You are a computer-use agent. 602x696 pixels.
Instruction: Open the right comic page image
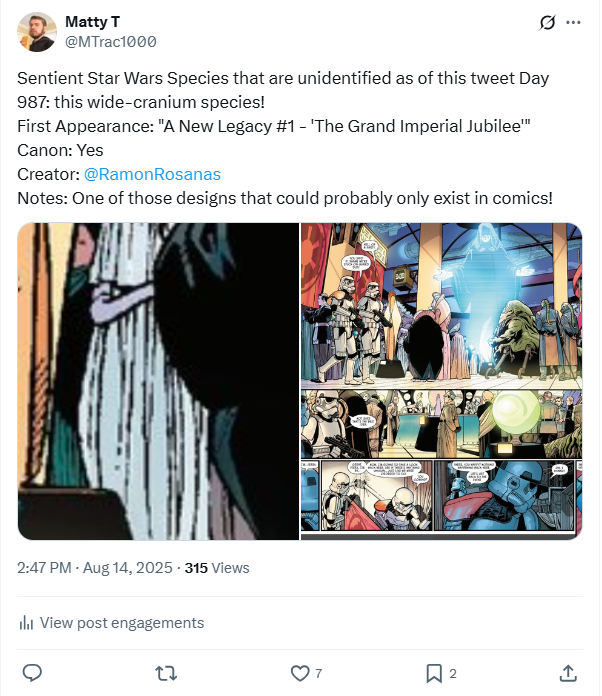click(441, 381)
